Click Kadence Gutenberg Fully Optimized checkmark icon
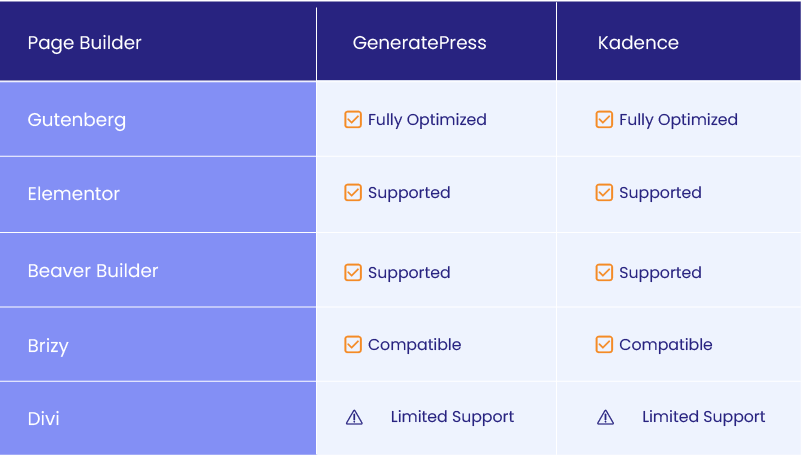Viewport: 802px width, 457px height. tap(604, 120)
